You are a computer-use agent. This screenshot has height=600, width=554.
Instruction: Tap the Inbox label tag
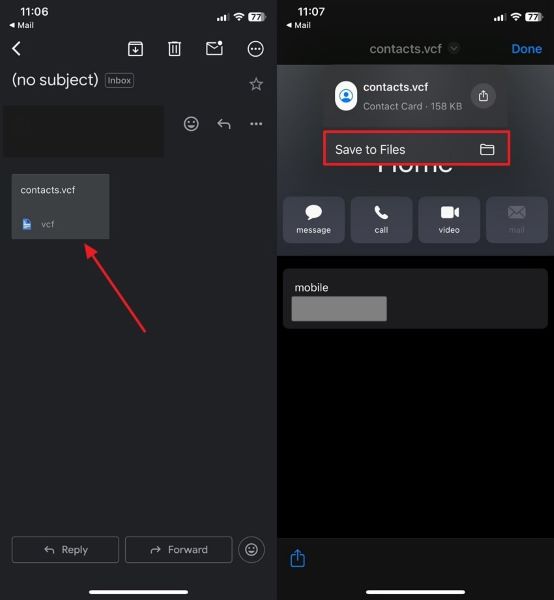pos(119,81)
